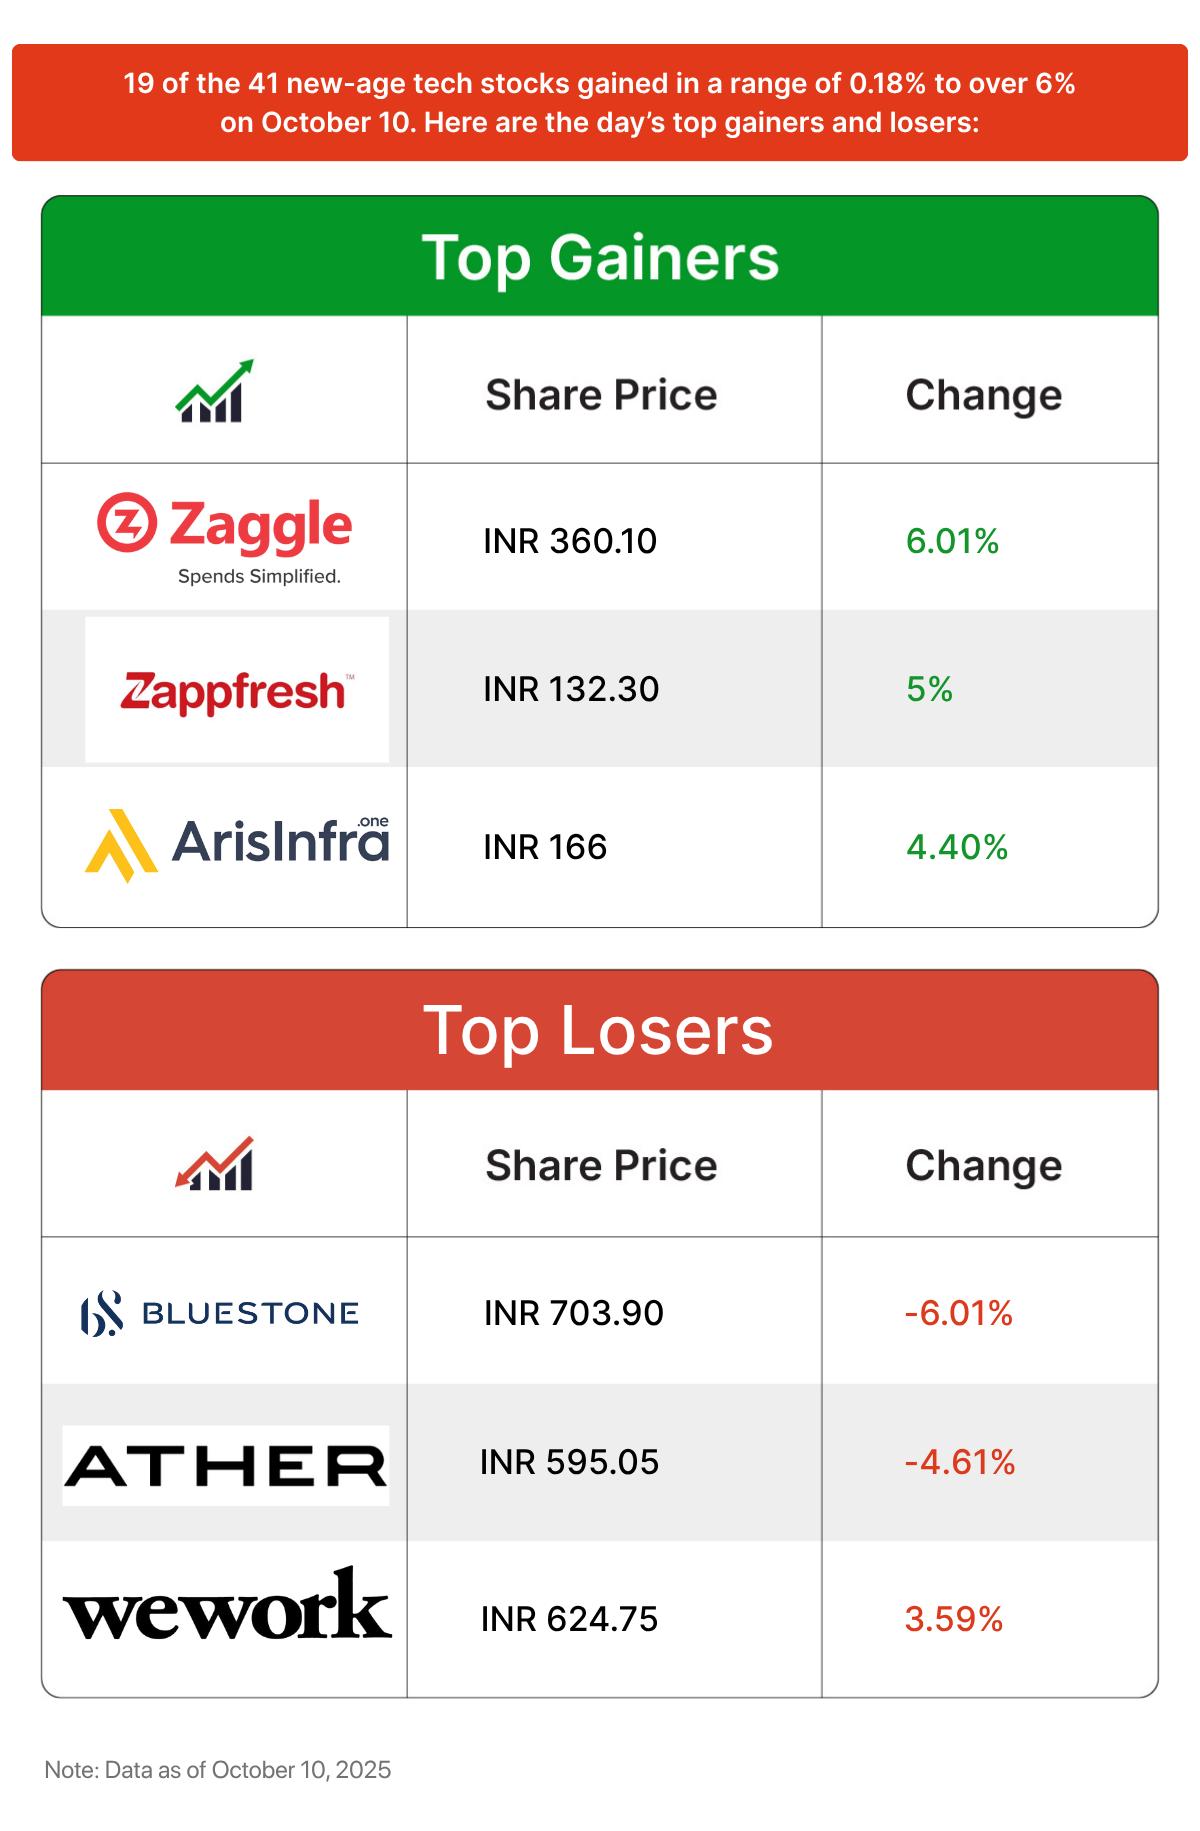1200x1831 pixels.
Task: Click WeWork's 3.59% change value
Action: pyautogui.click(x=953, y=1619)
